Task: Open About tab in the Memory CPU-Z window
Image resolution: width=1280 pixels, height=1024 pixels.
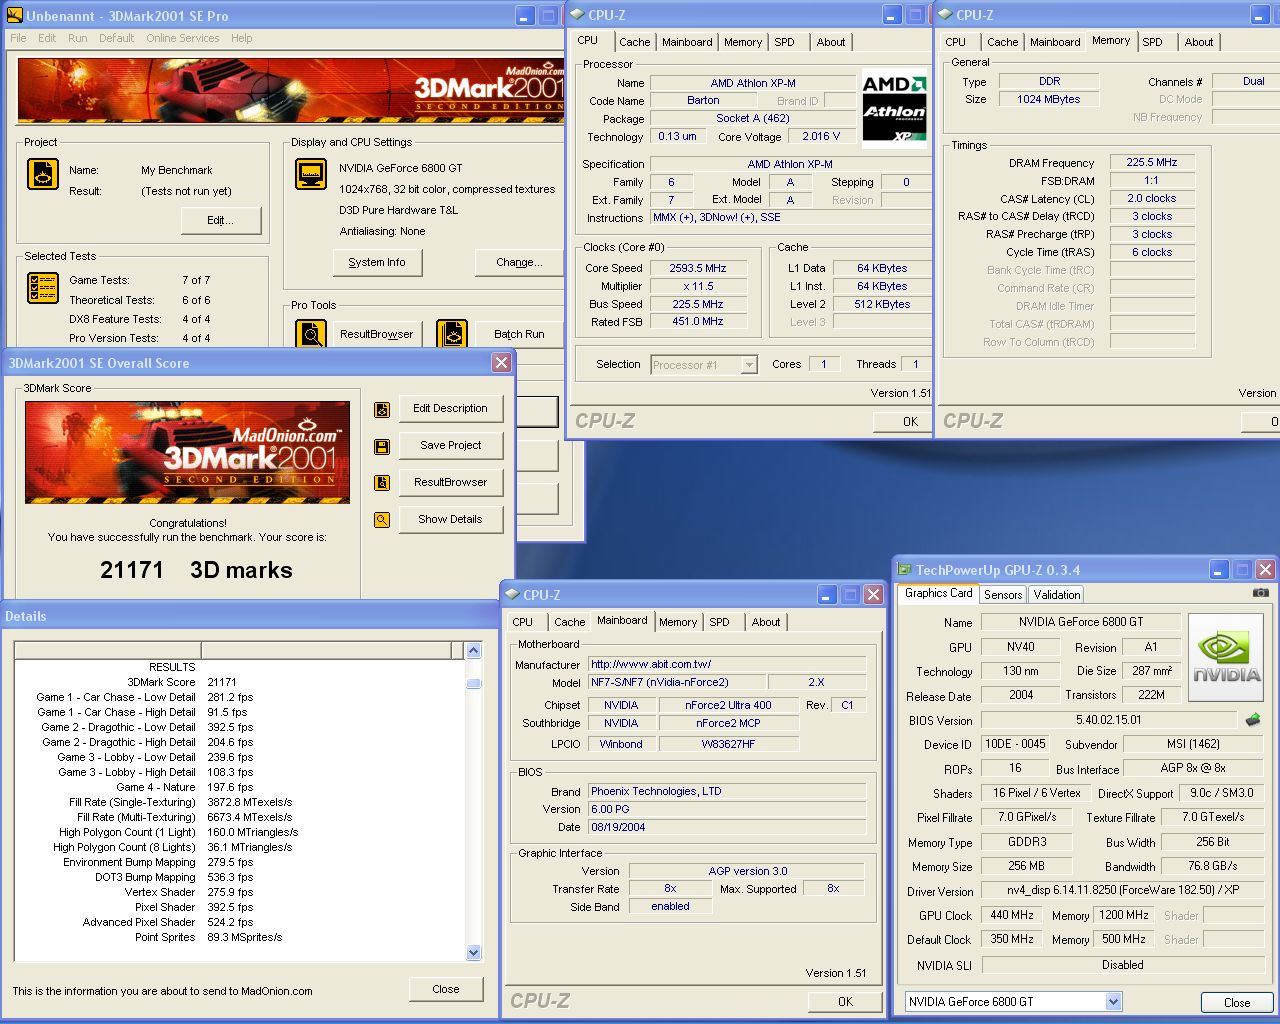Action: 1199,42
